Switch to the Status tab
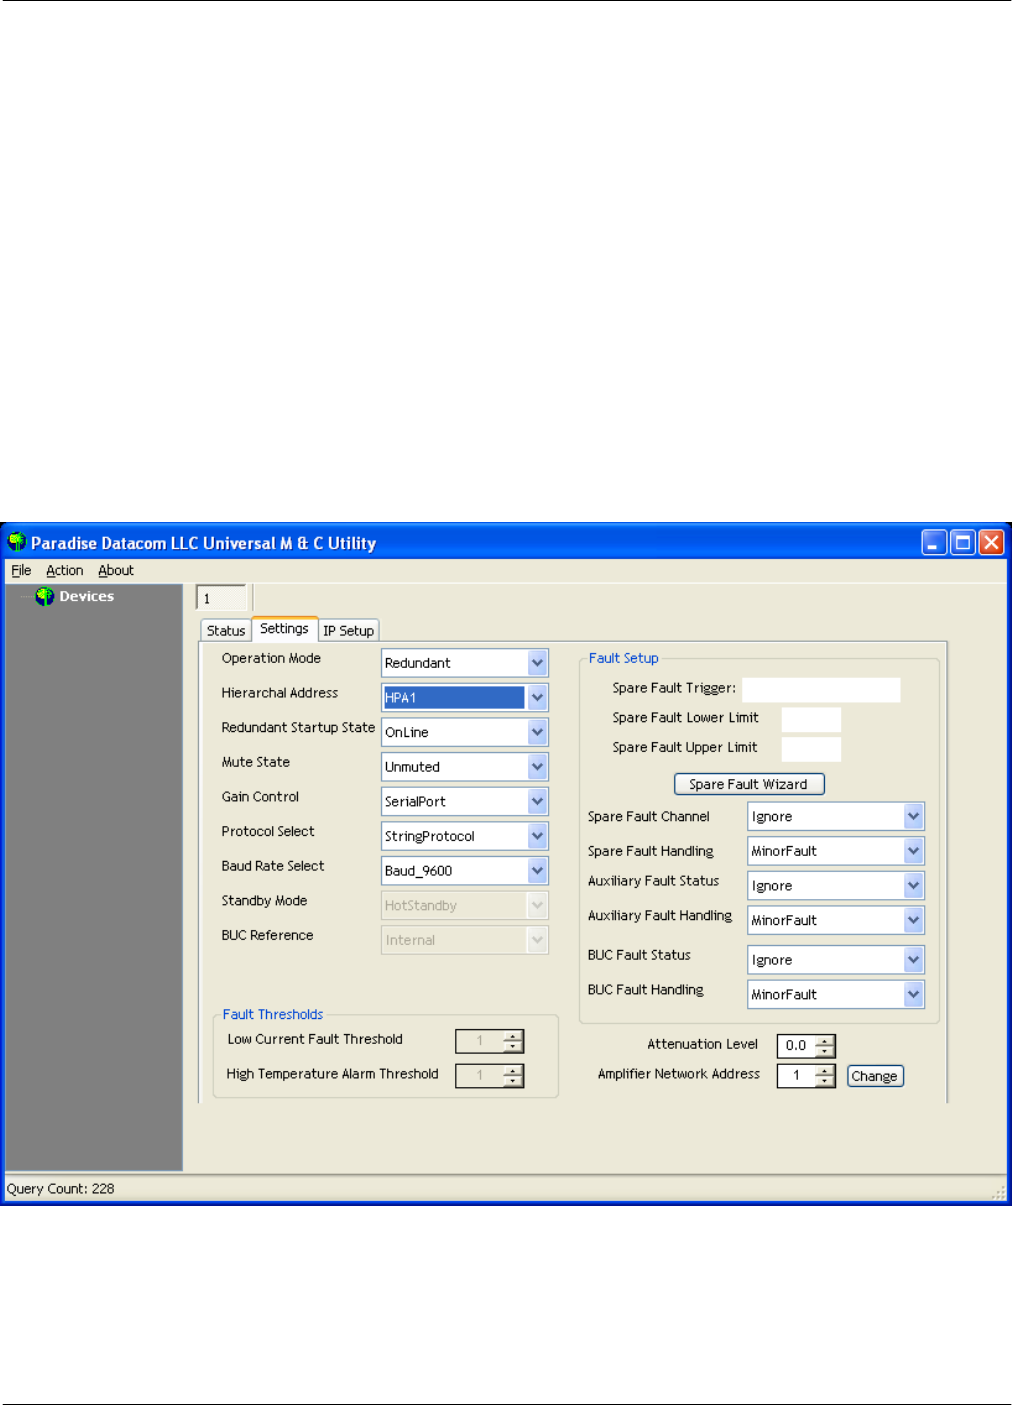 coord(226,630)
